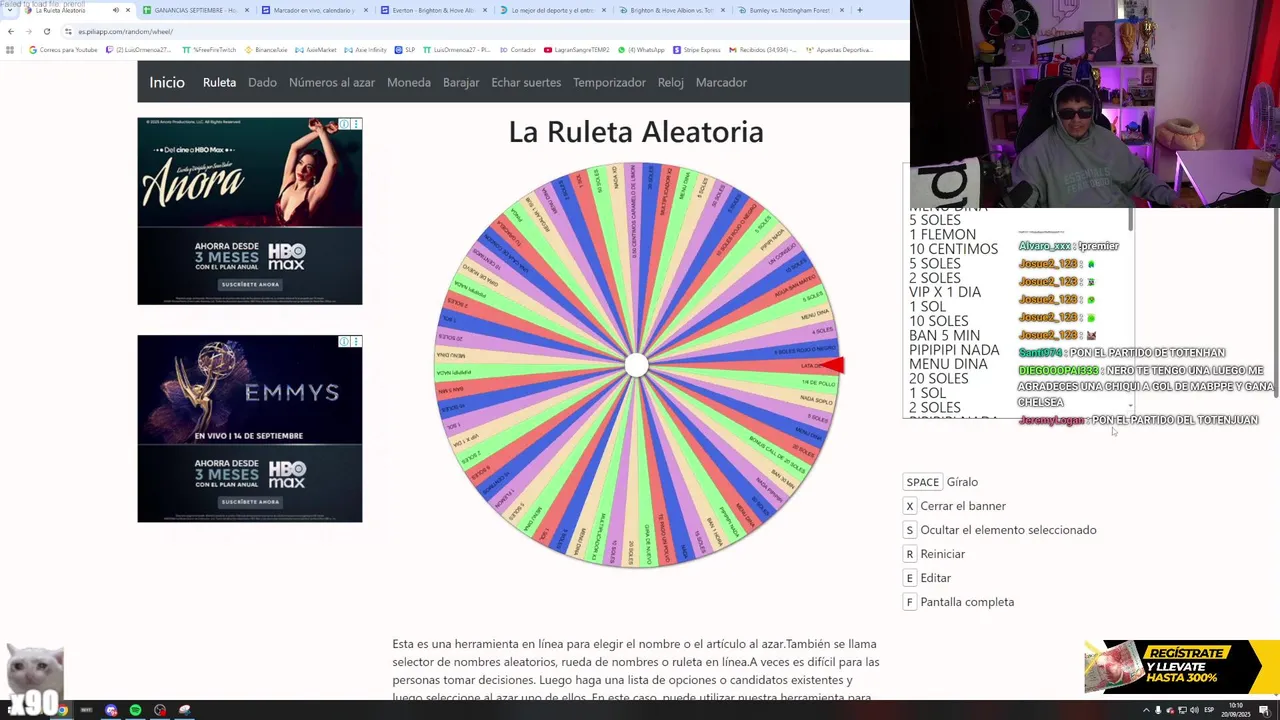Open the Inicio home link
This screenshot has height=720, width=1280.
(x=167, y=82)
